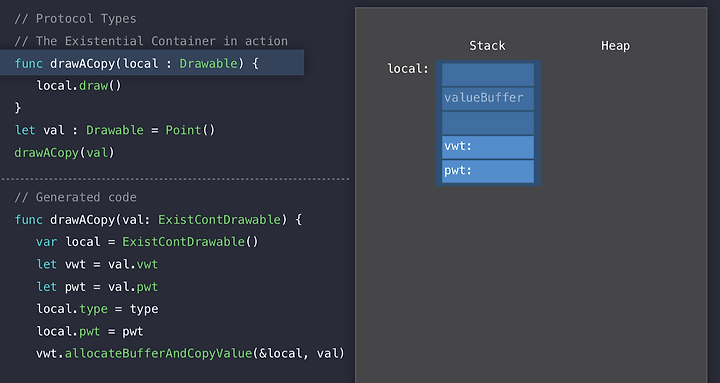Click the "// Protocol Types" comment line
The height and width of the screenshot is (383, 720).
(75, 19)
